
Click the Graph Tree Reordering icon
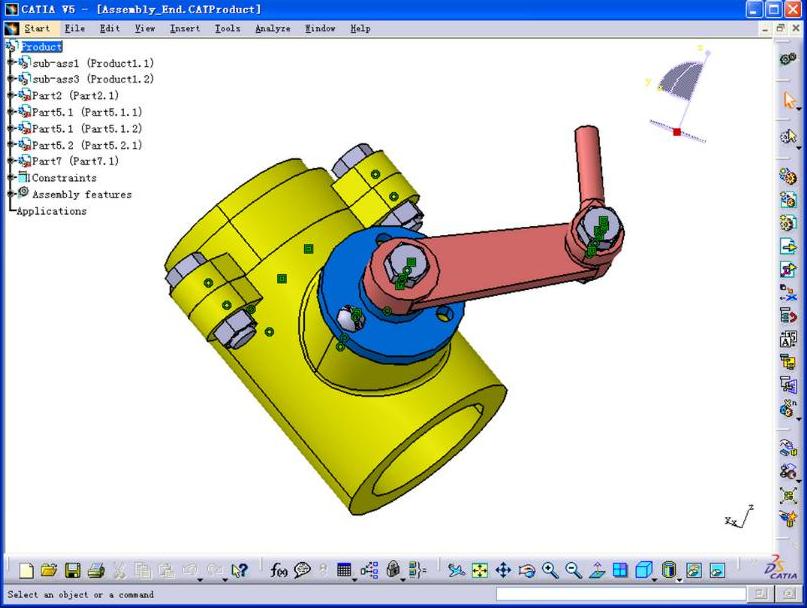788,315
